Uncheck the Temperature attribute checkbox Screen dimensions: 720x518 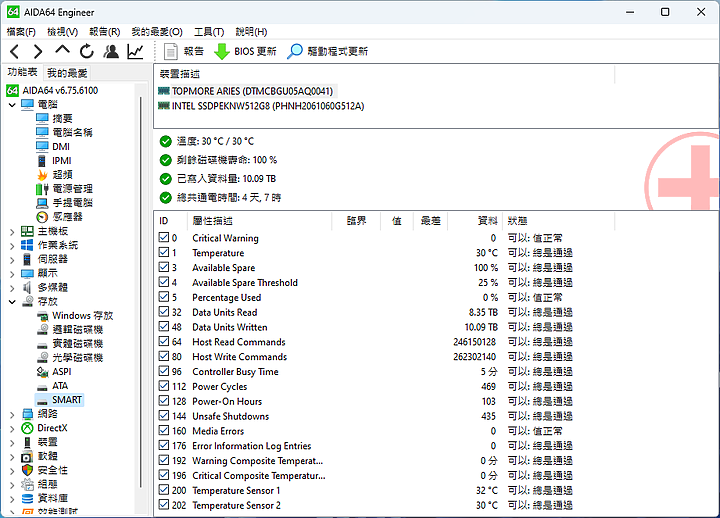coord(163,252)
